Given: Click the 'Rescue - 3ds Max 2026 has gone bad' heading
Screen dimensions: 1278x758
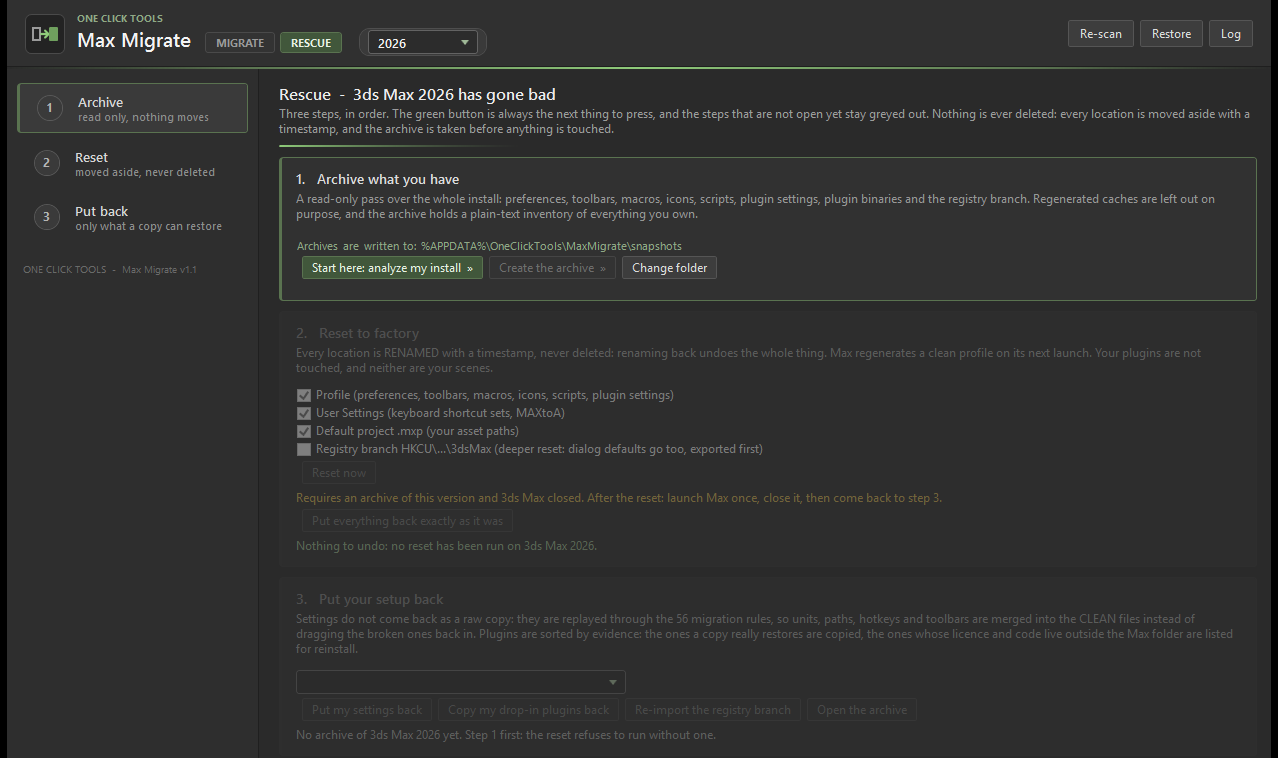Looking at the screenshot, I should click(417, 95).
